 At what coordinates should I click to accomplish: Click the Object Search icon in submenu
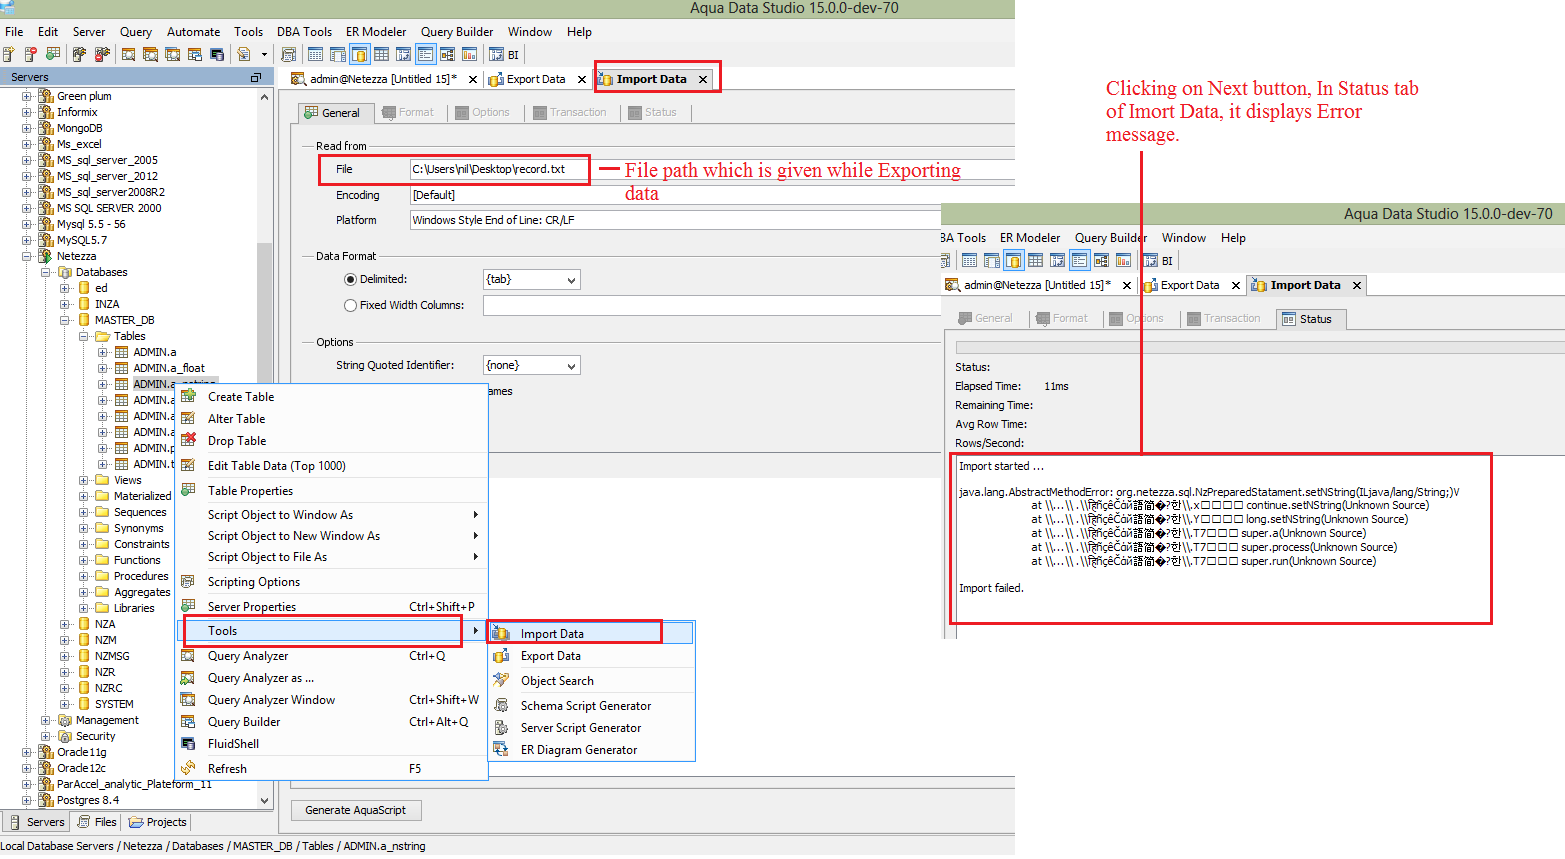coord(501,680)
